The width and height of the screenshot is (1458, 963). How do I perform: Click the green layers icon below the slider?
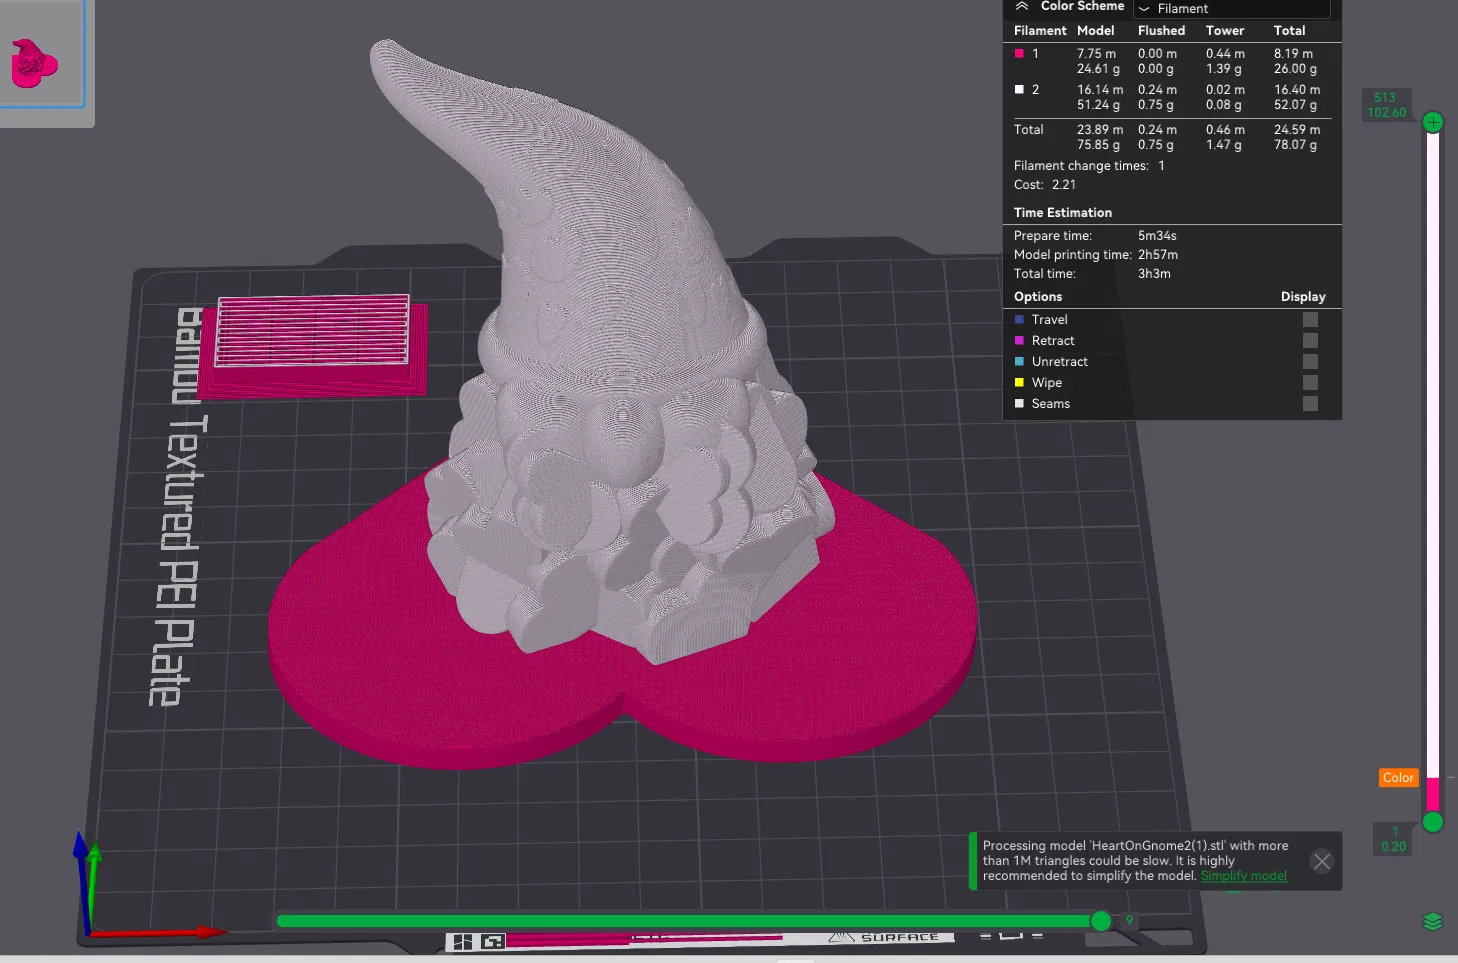point(1433,922)
